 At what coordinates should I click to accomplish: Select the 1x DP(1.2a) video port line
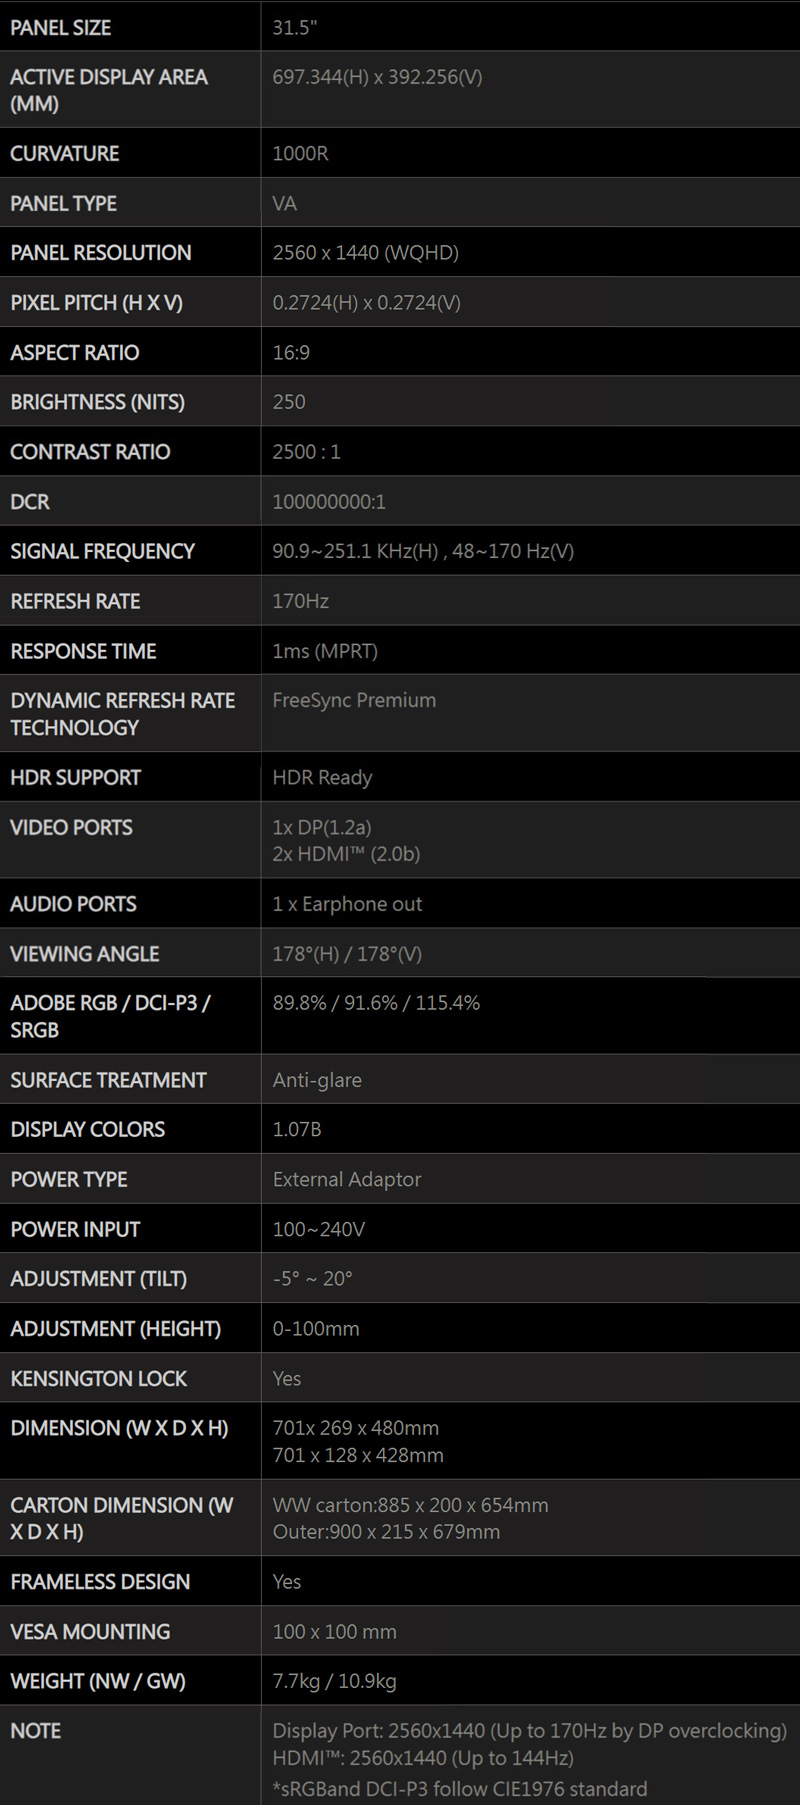point(322,827)
